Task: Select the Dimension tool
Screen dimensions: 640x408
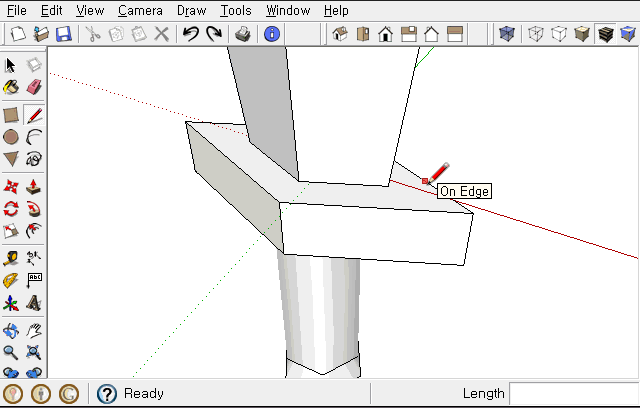Action: 34,259
